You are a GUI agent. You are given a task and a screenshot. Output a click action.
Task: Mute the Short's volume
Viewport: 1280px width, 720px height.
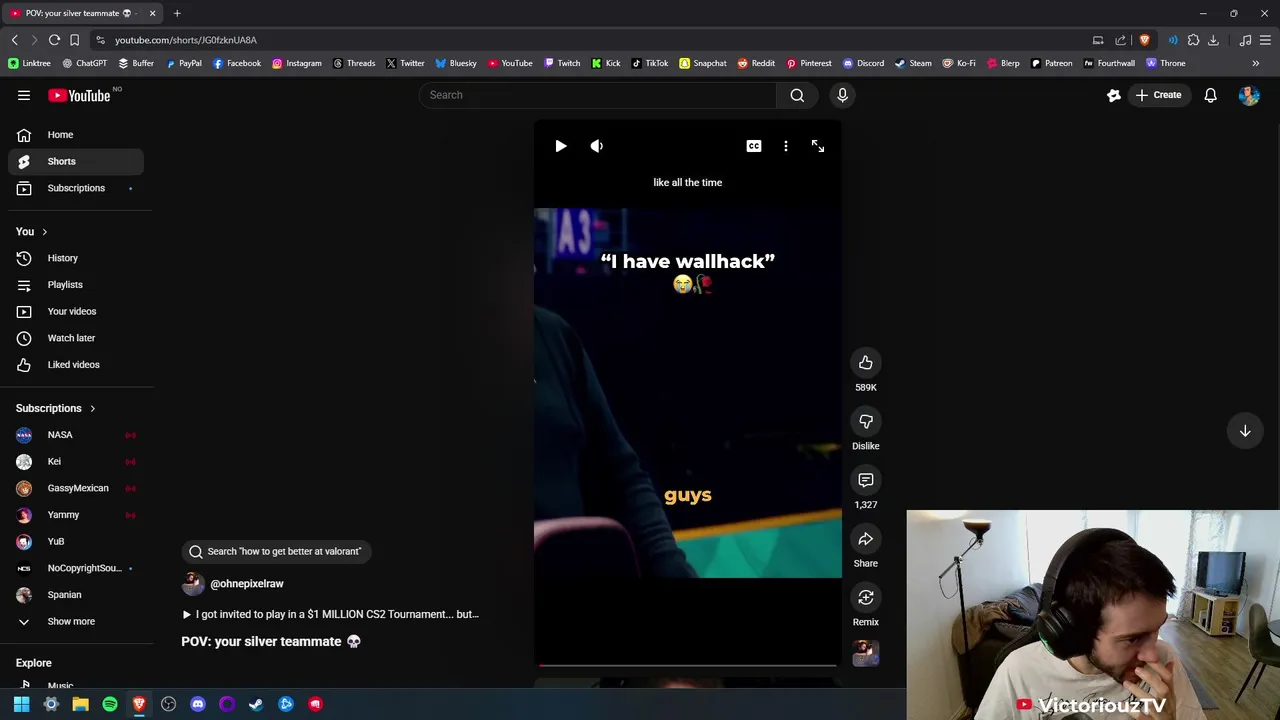pyautogui.click(x=597, y=146)
